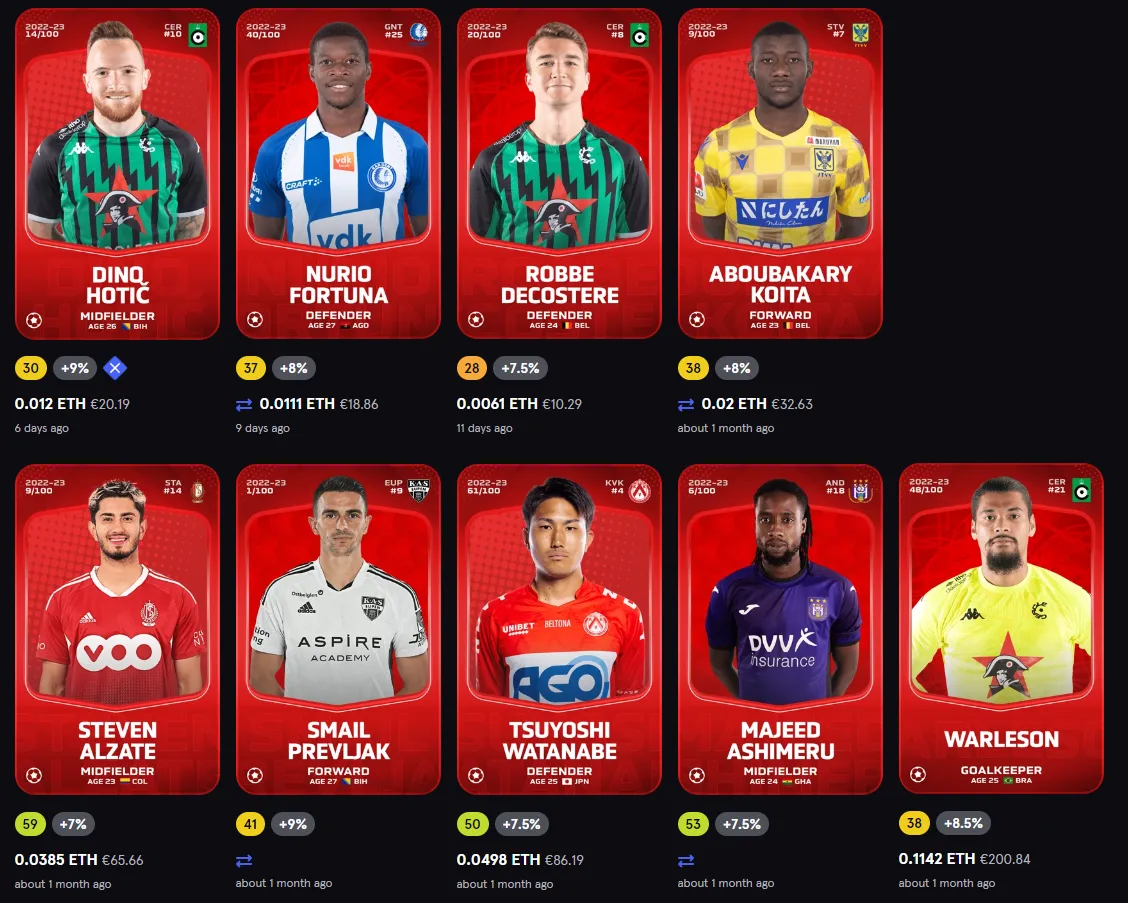This screenshot has height=903, width=1128.
Task: Select the Robbe Decostere player card
Action: [559, 173]
